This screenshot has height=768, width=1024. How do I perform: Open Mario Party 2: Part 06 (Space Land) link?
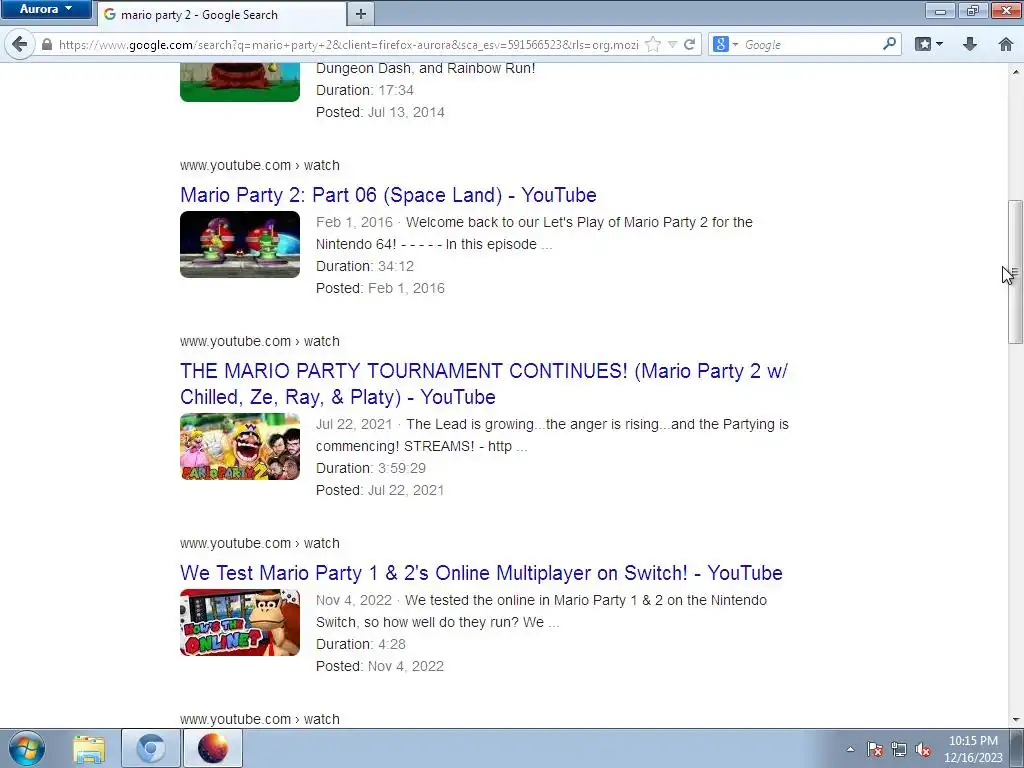388,195
